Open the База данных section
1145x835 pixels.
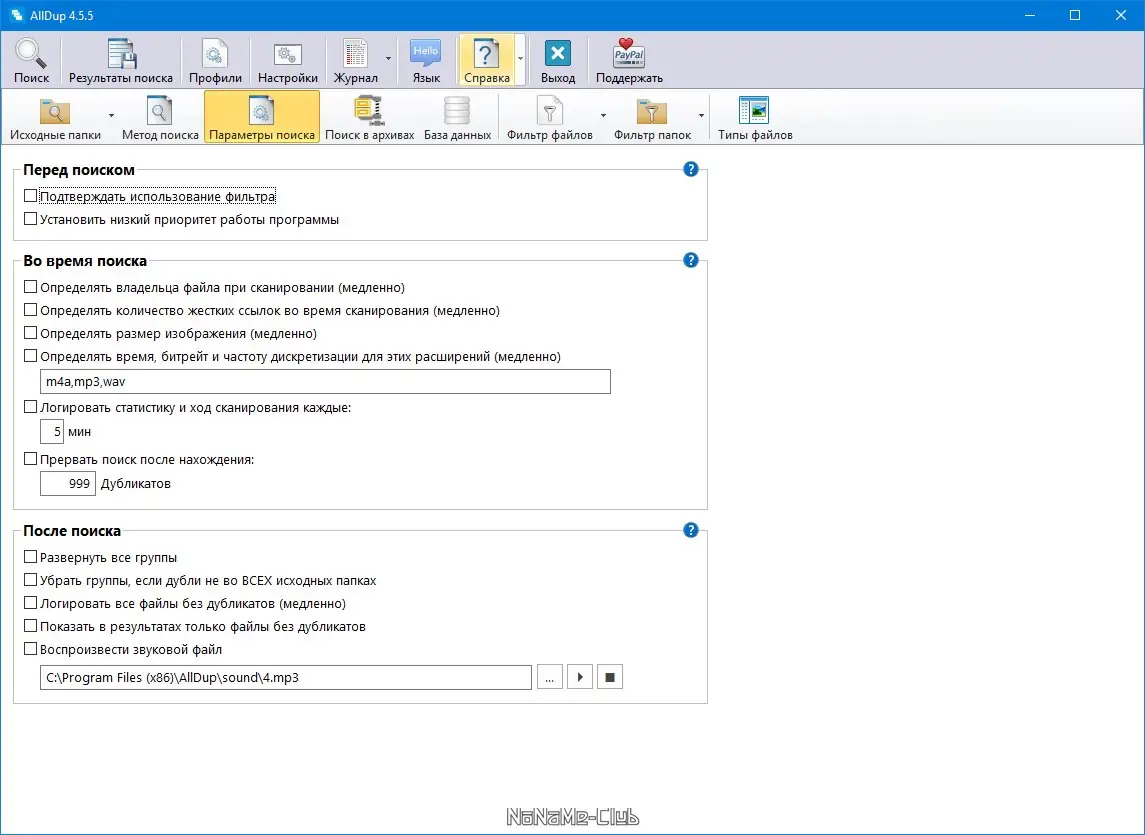(457, 117)
